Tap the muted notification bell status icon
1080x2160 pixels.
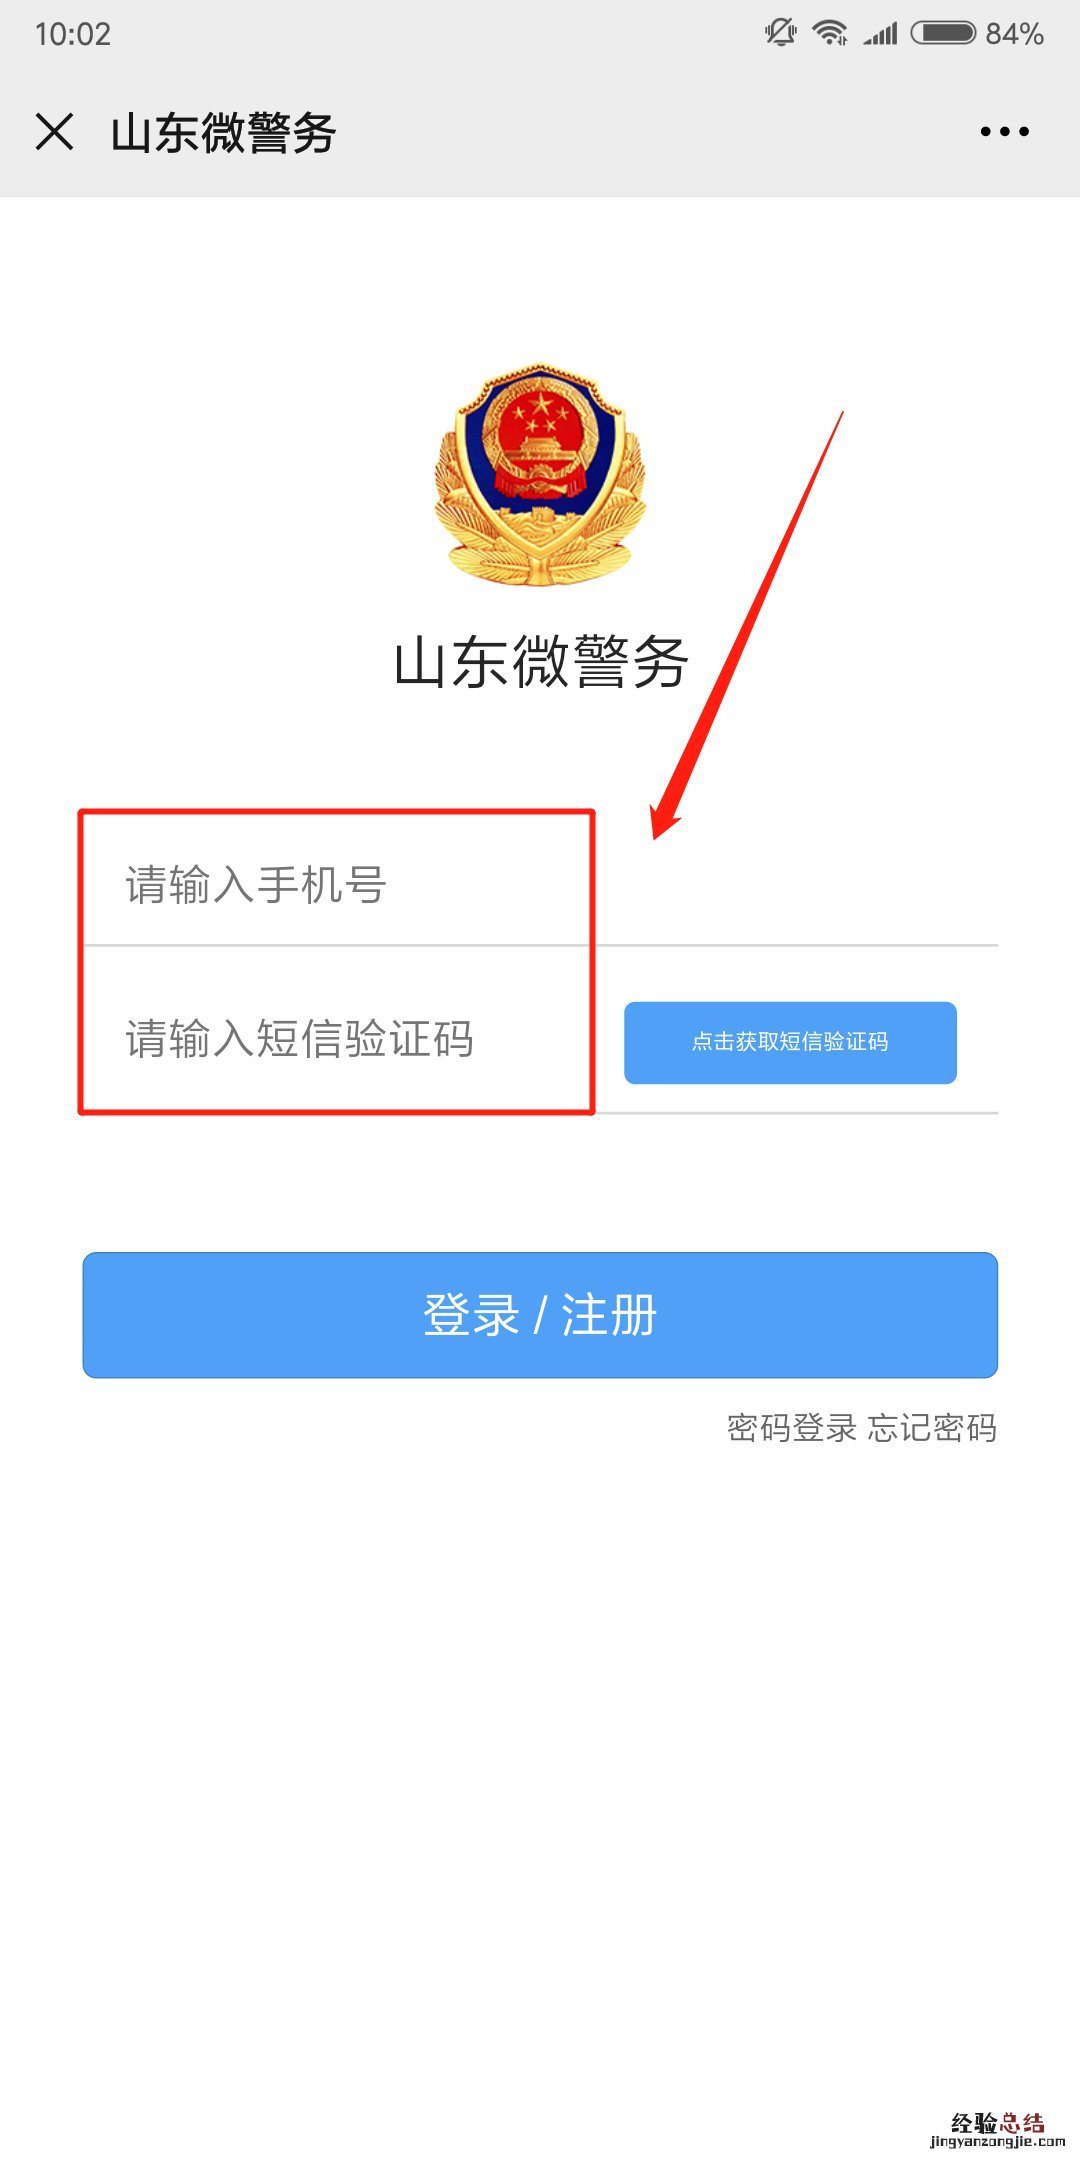click(781, 33)
